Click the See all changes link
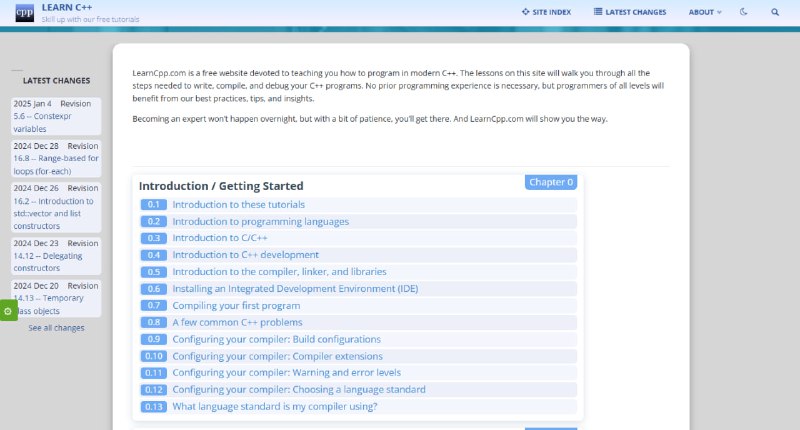Viewport: 800px width, 430px height. tap(56, 328)
